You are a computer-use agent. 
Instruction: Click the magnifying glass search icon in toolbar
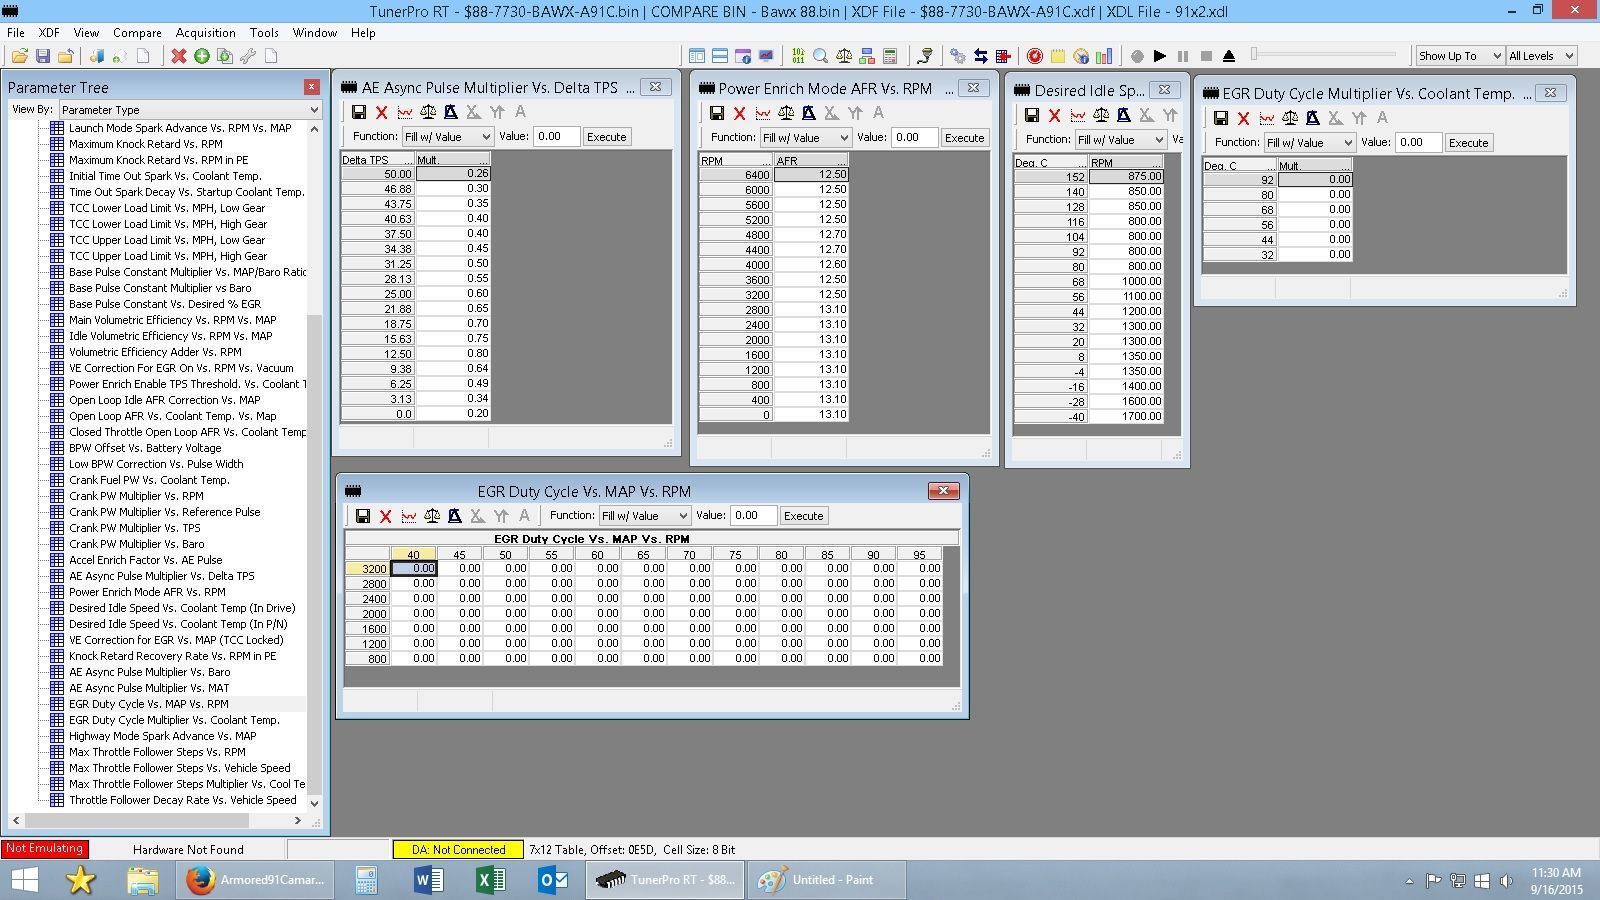tap(821, 56)
